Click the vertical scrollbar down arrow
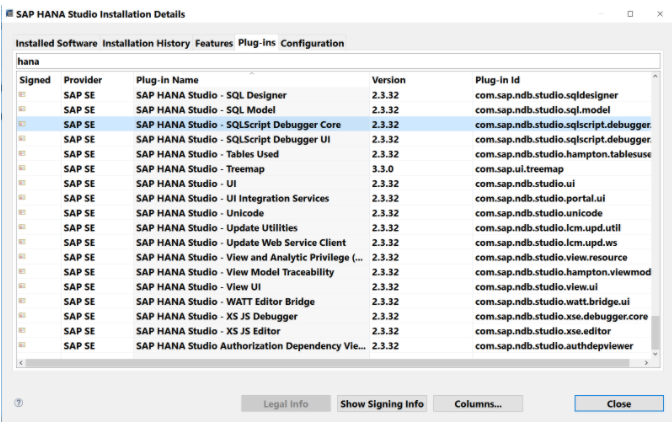Screen dimensions: 672x426 tap(655, 354)
